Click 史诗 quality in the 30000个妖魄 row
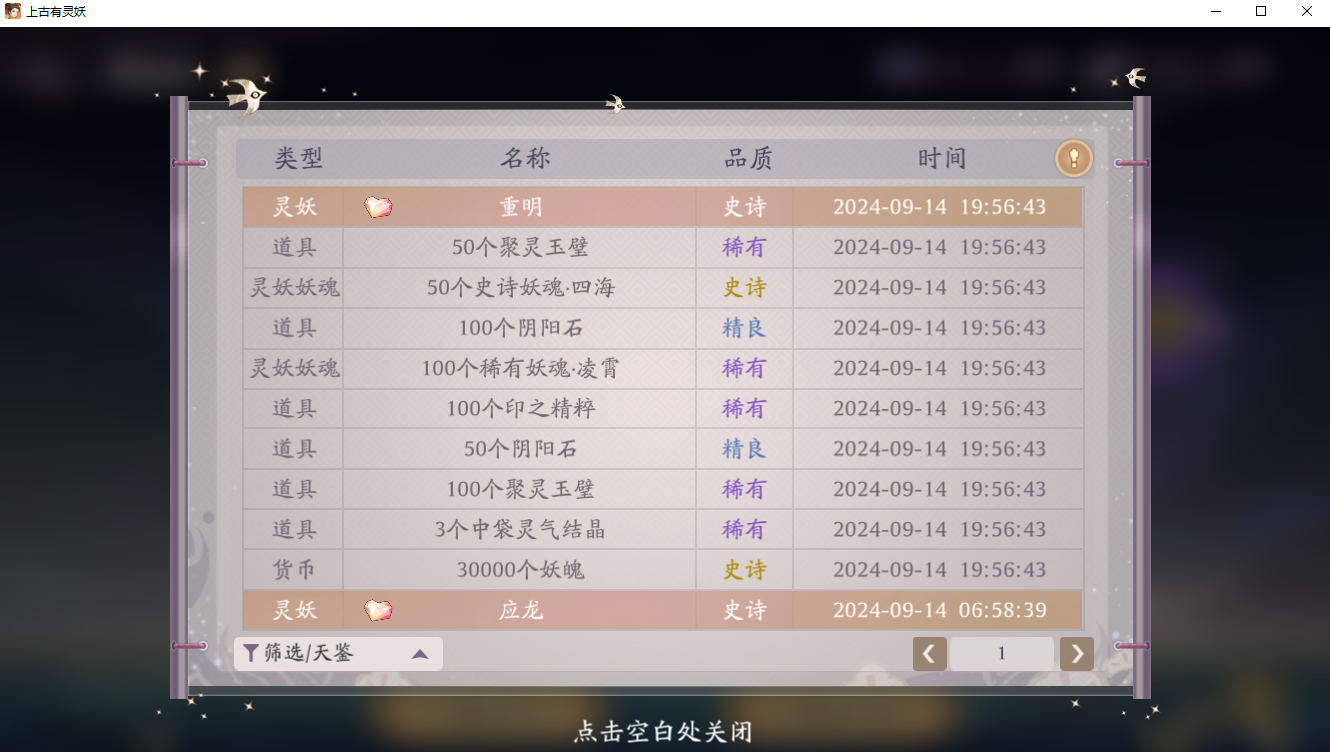Viewport: 1330px width, 752px height. [x=745, y=570]
